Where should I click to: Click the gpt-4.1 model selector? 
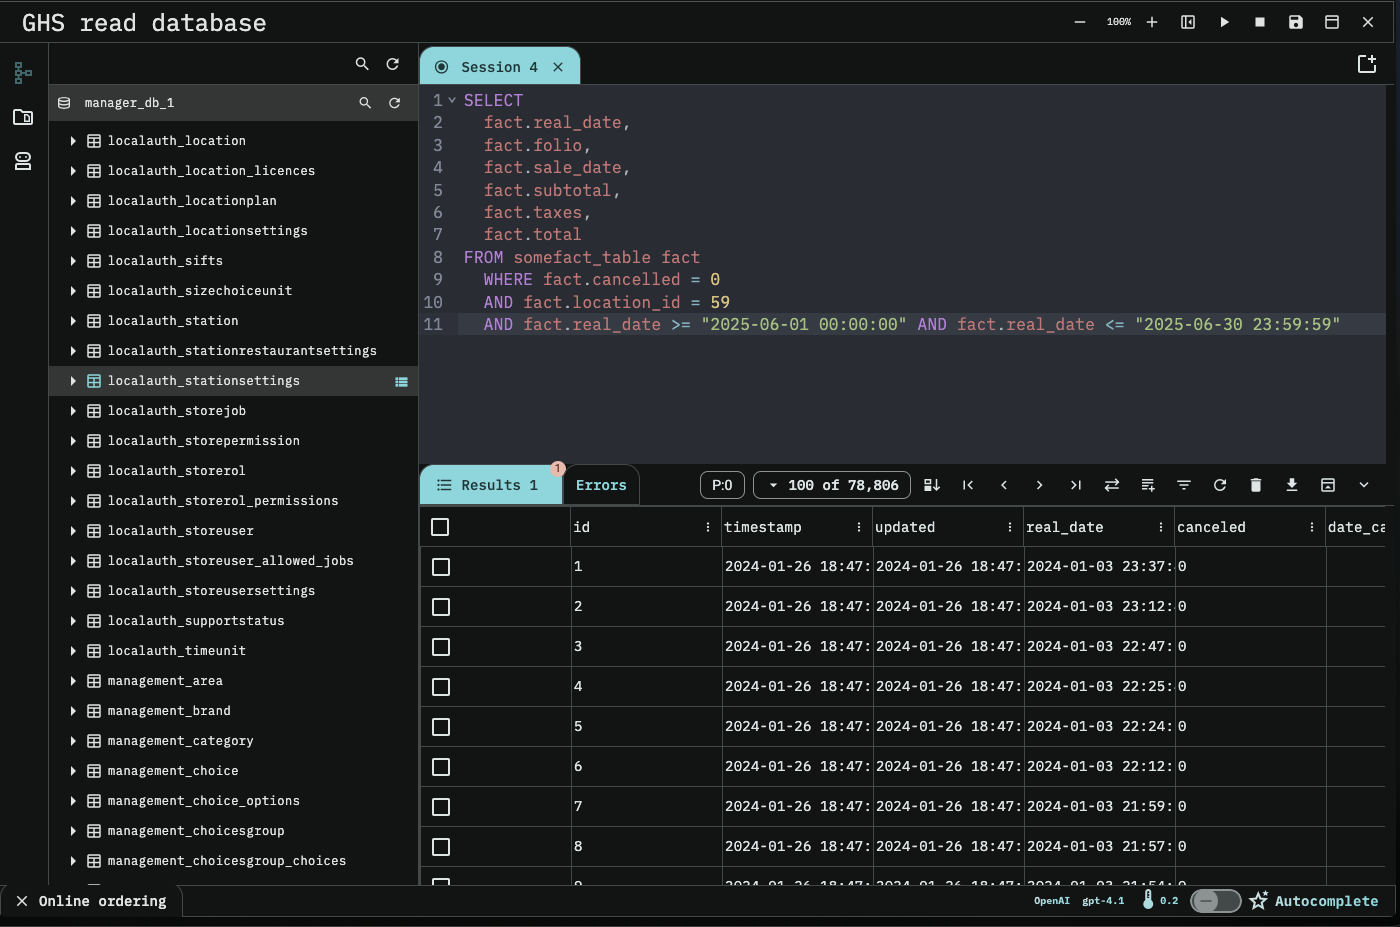tap(1103, 901)
